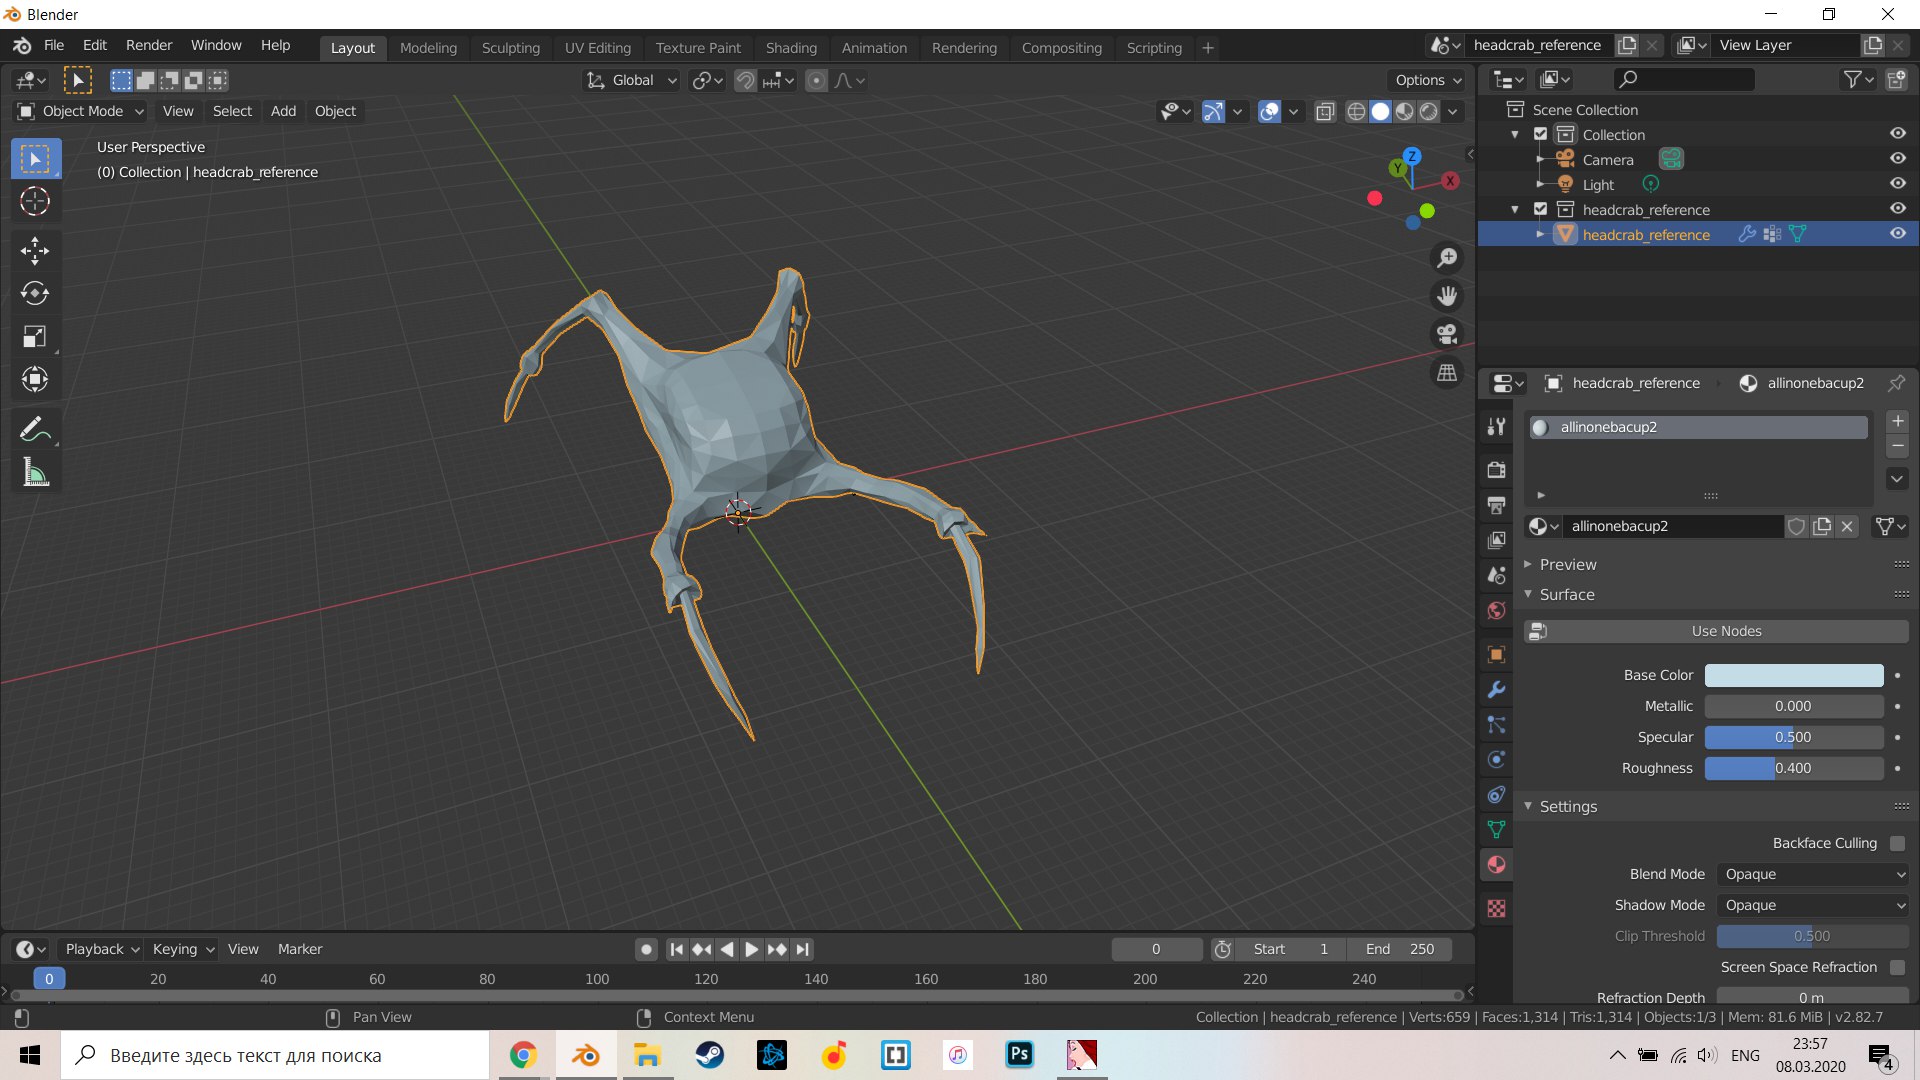
Task: Switch to the Shading workspace tab
Action: point(791,48)
